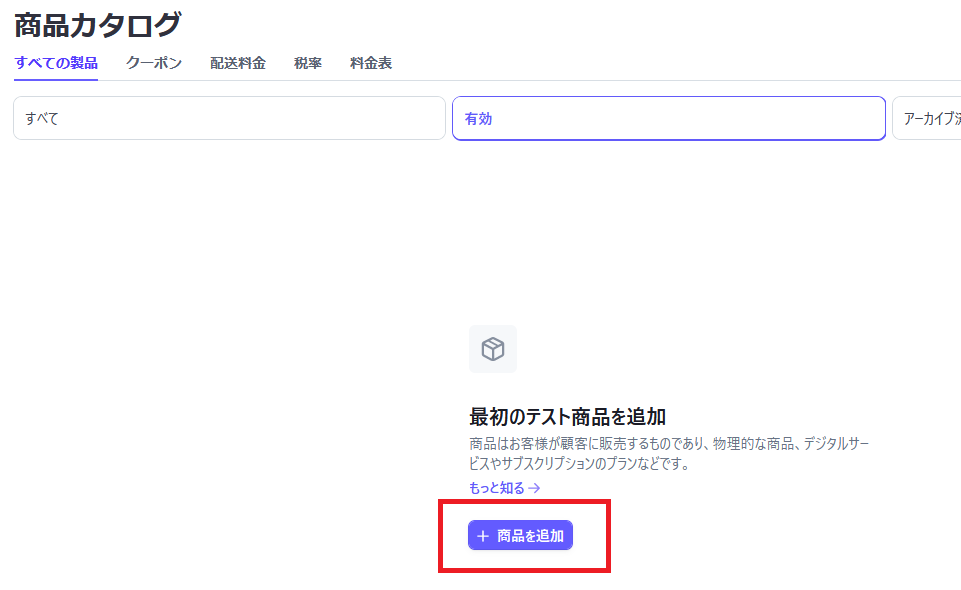Choose the 有効 status filter
Screen dimensions: 961x590
pos(668,118)
